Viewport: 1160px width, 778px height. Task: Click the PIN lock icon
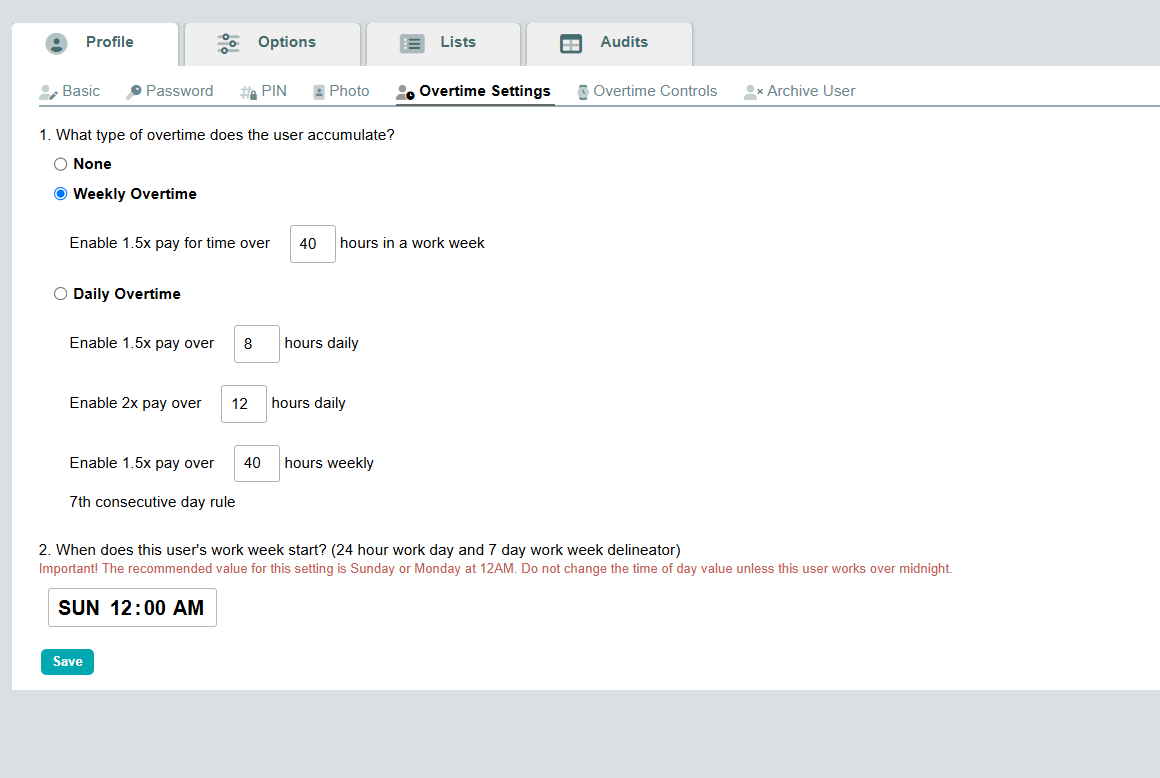[x=249, y=92]
